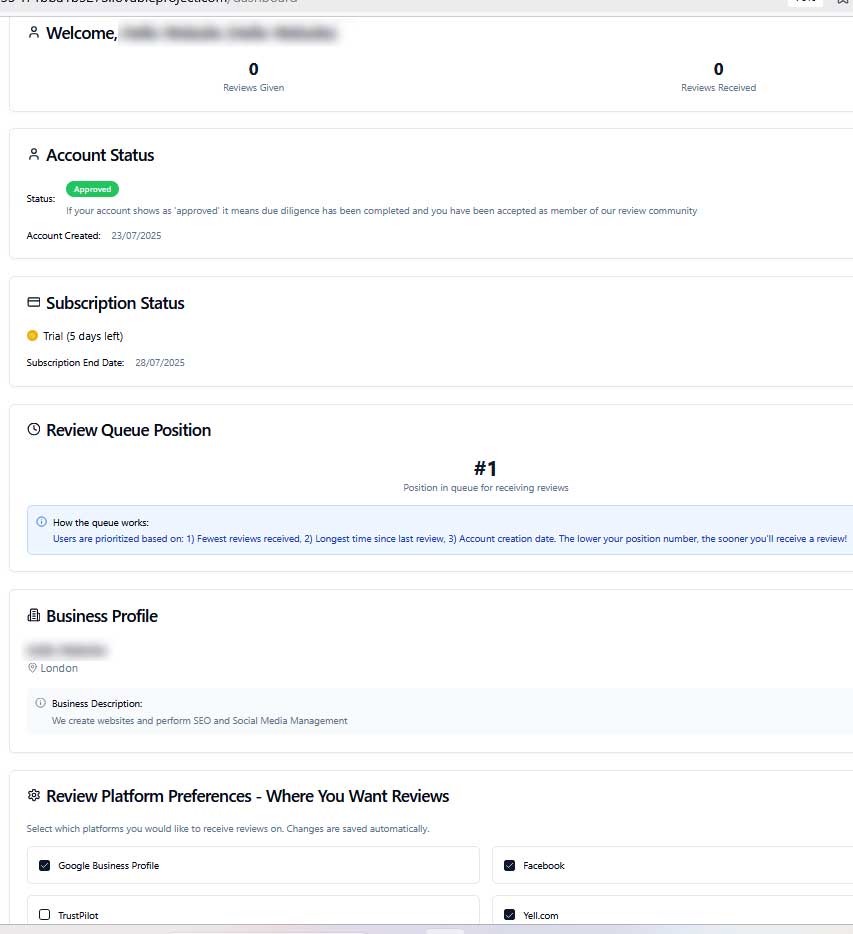The width and height of the screenshot is (853, 934).
Task: Click the Subscription Status card icon
Action: (33, 302)
